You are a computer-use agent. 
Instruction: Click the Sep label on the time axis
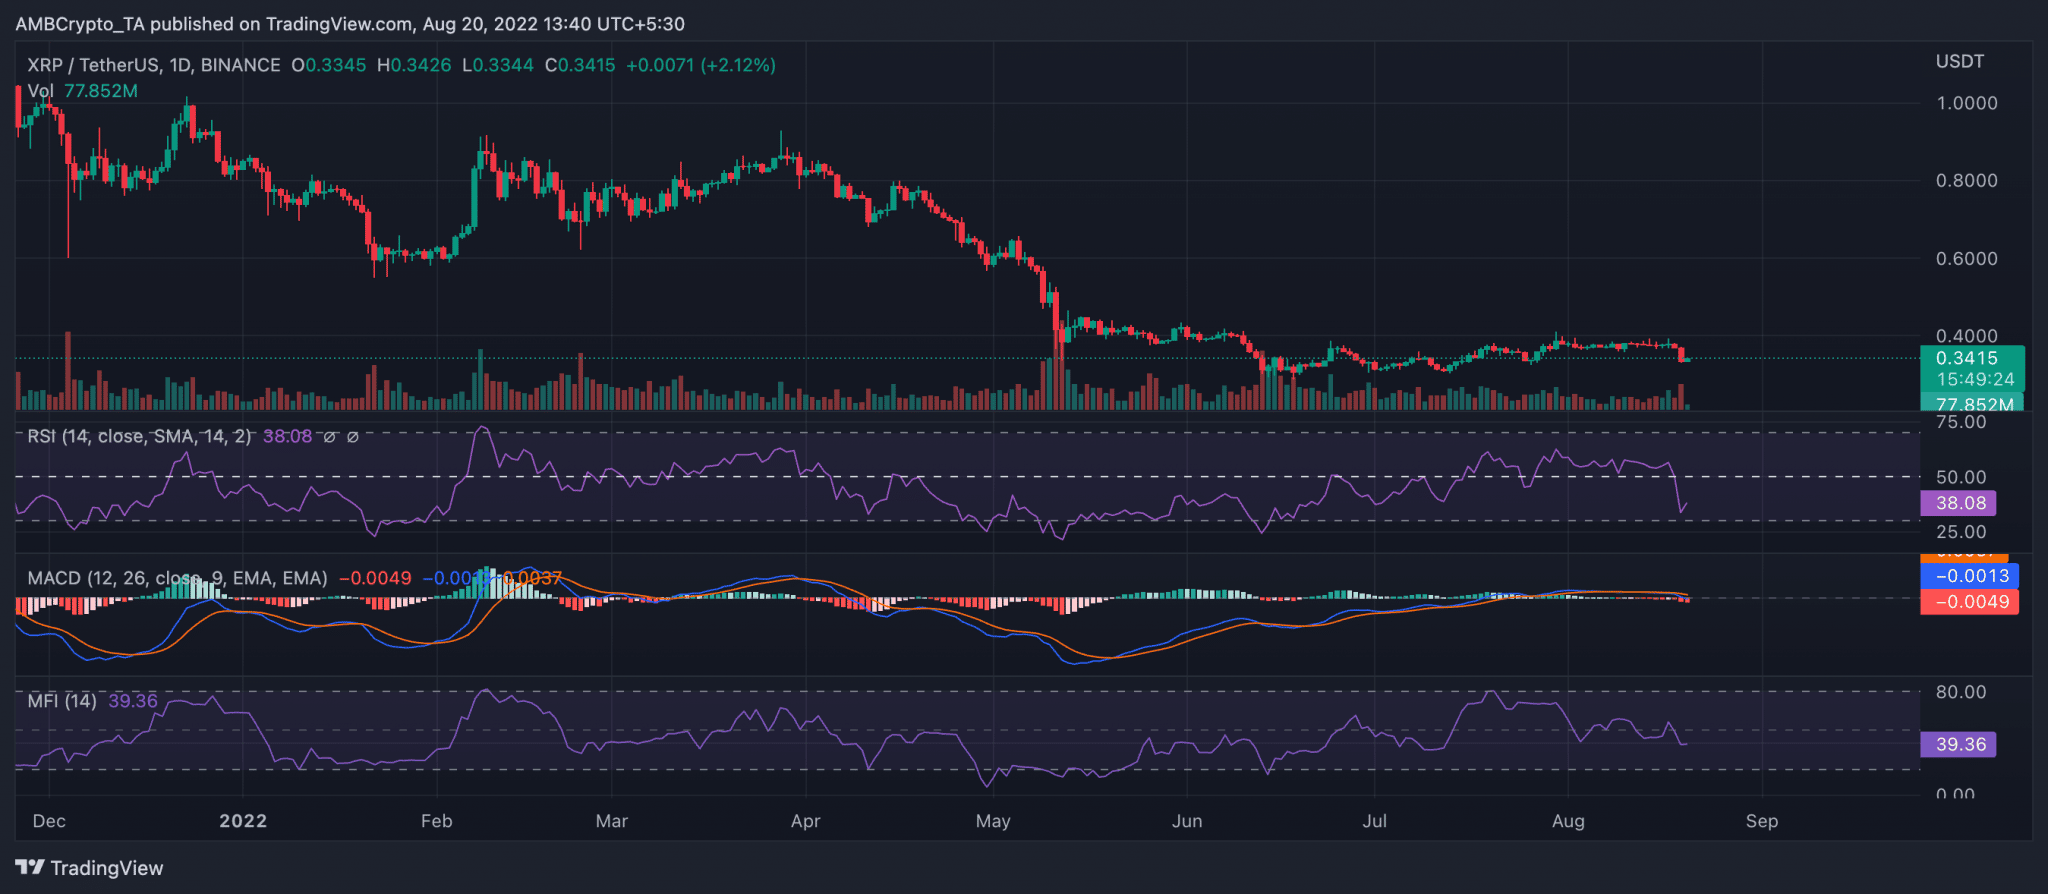coord(1762,821)
